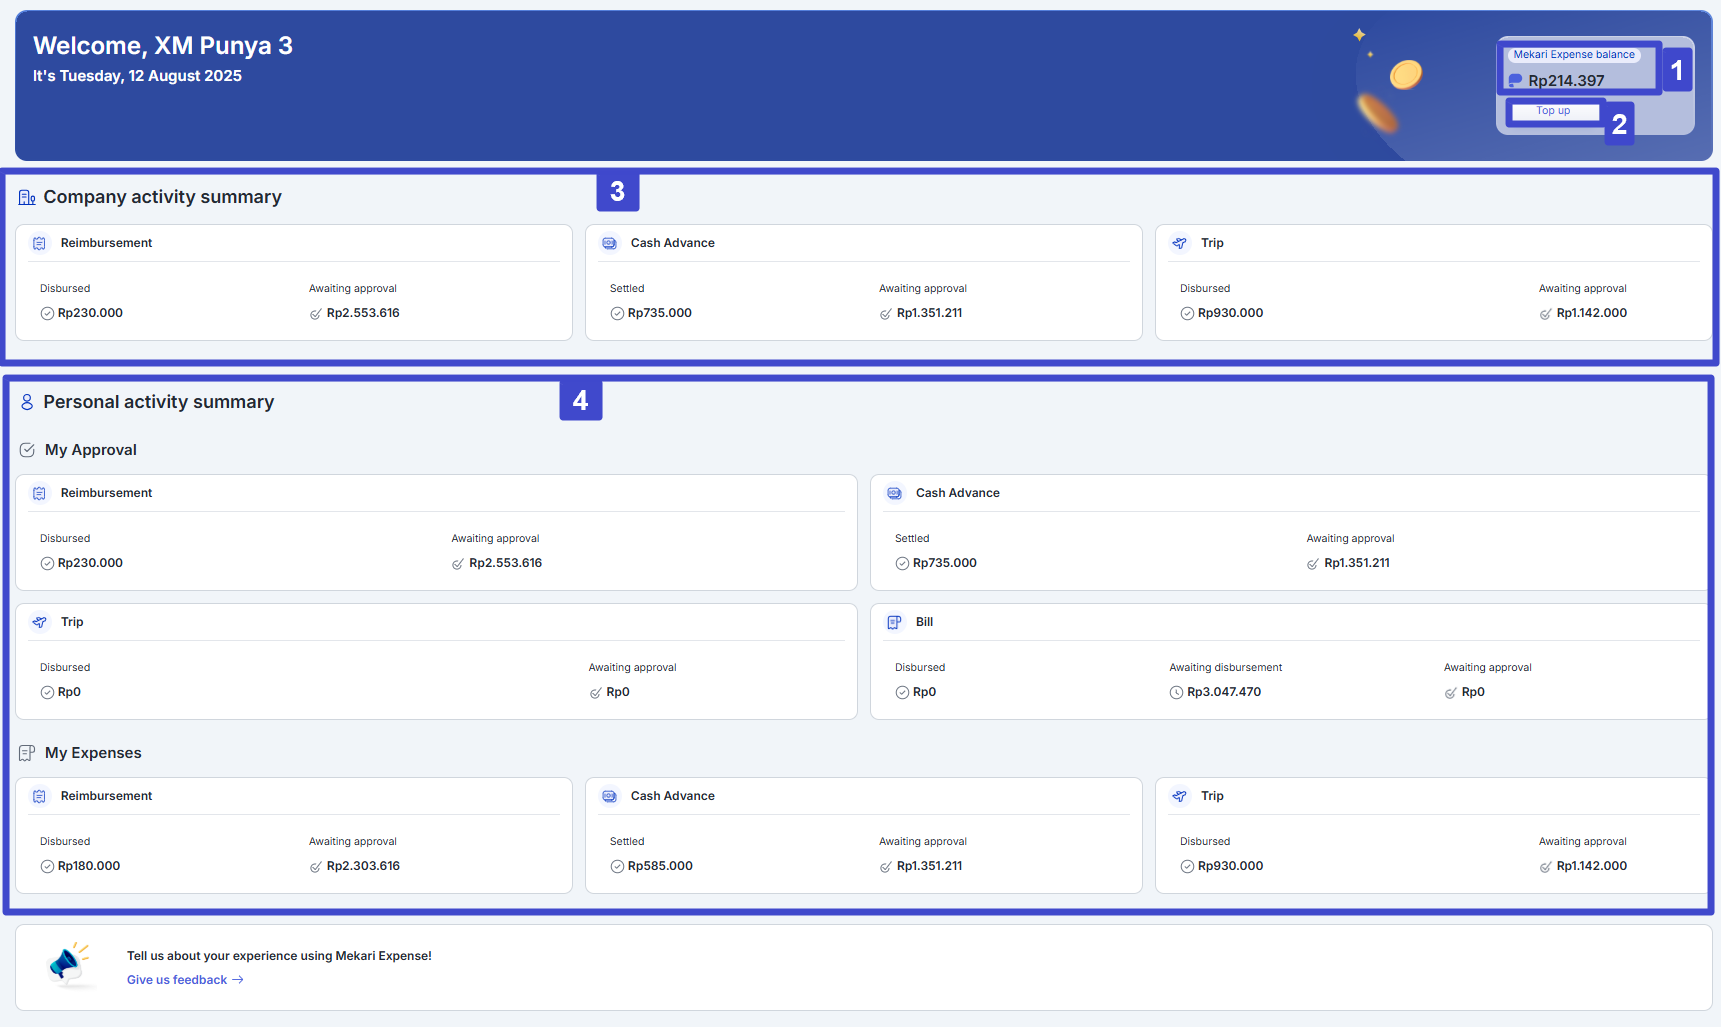Click My Expenses Reimbursement awaiting approval Rp2.303.616
Image resolution: width=1721 pixels, height=1028 pixels.
[362, 866]
